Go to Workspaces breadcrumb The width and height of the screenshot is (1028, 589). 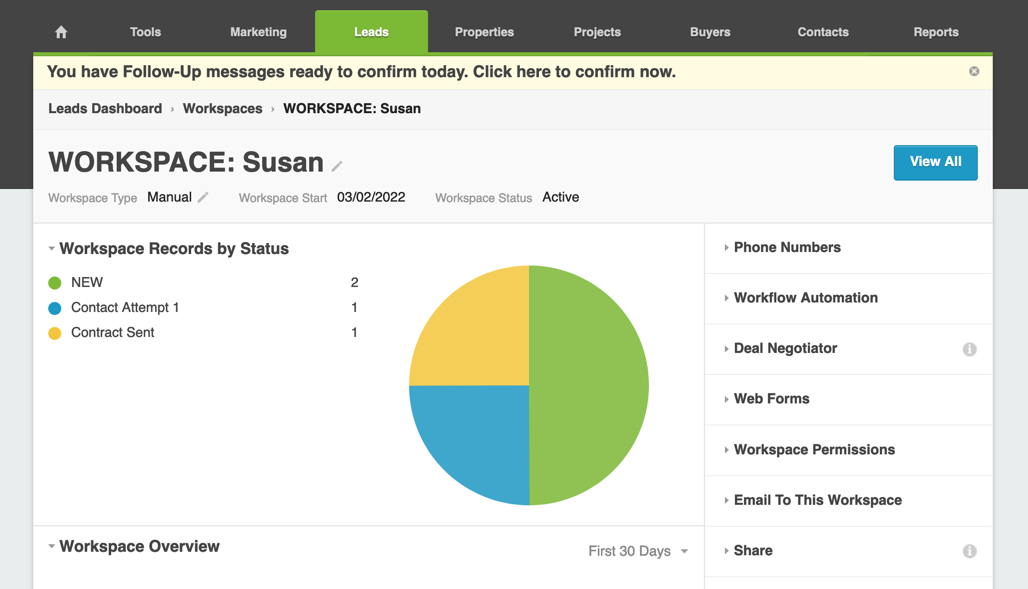[222, 108]
